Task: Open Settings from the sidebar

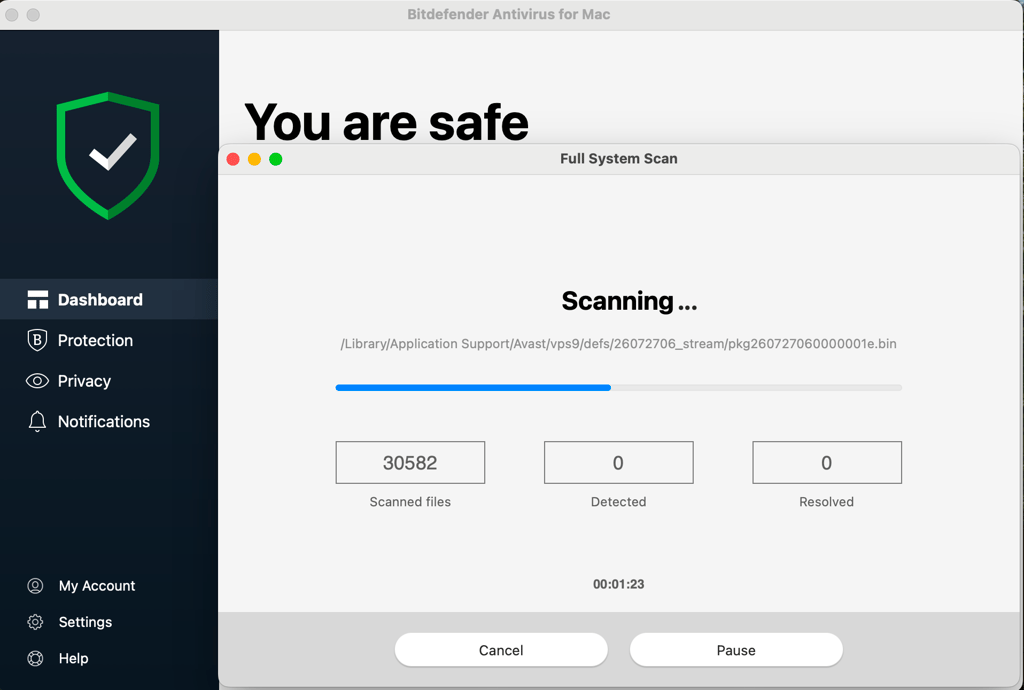Action: pos(85,622)
